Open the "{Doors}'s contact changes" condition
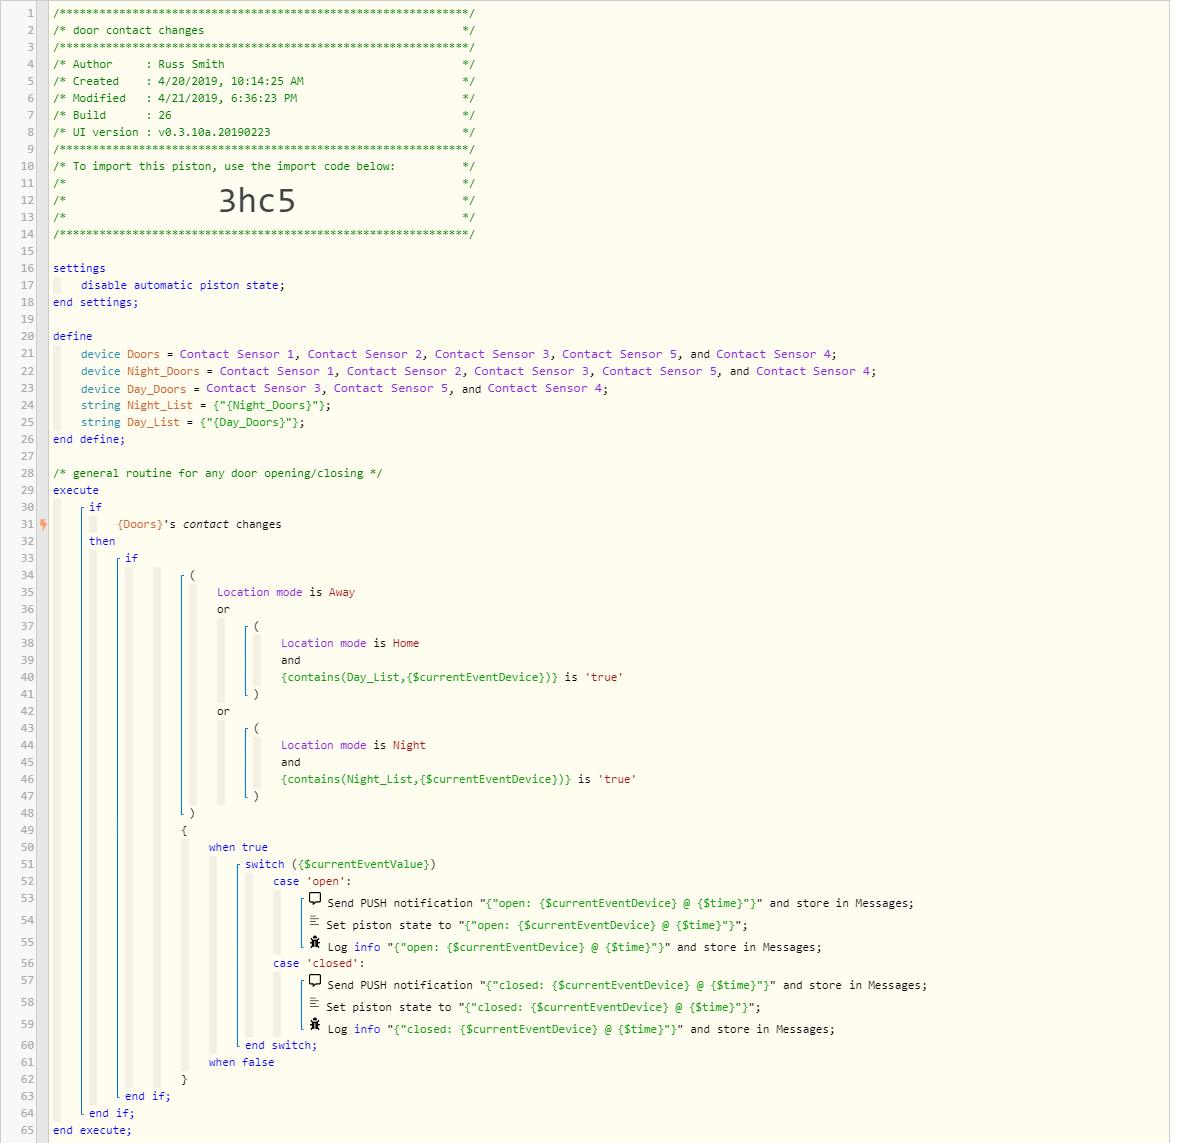This screenshot has width=1178, height=1143. (199, 525)
